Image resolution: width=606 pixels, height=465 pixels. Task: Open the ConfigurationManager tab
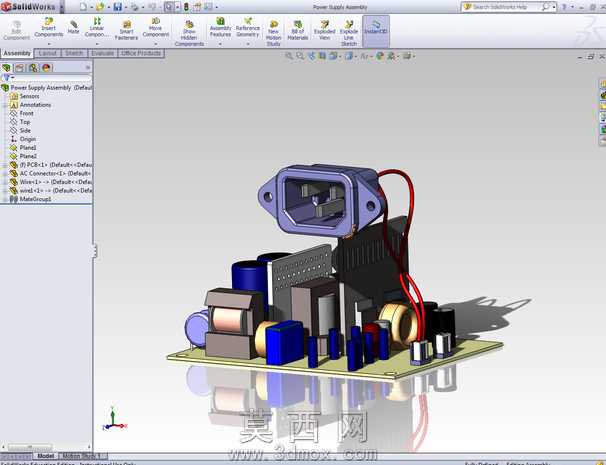pyautogui.click(x=33, y=68)
